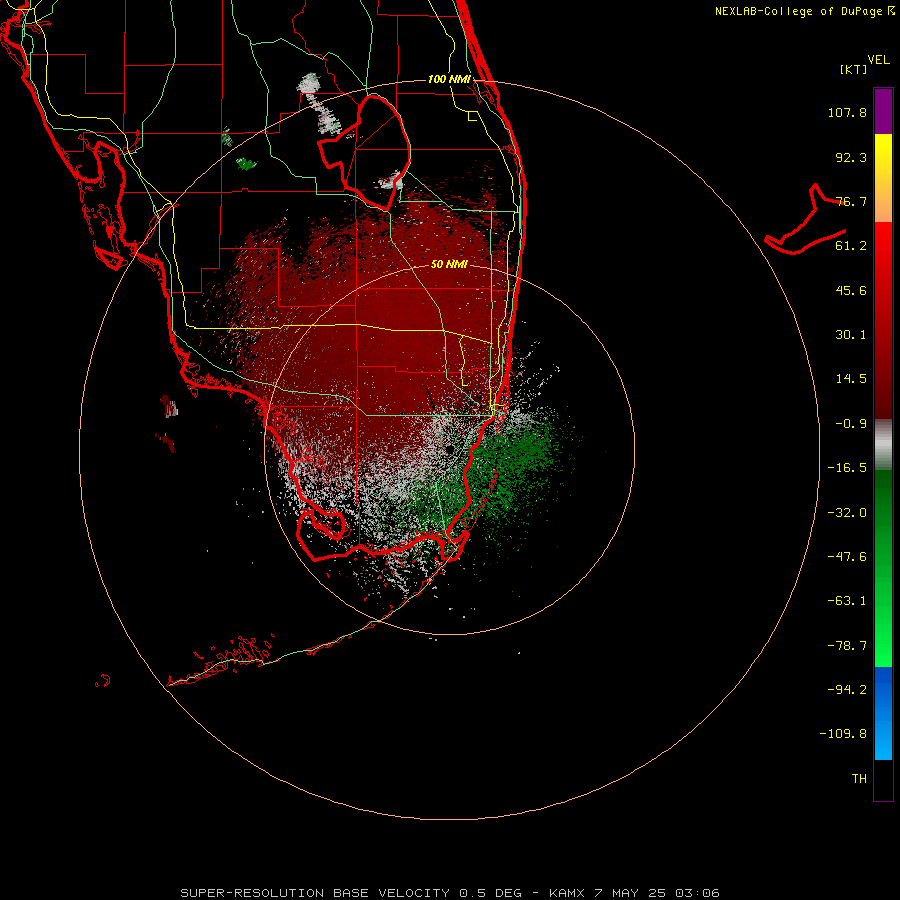The height and width of the screenshot is (900, 900).
Task: Click the 100 NMI range ring label
Action: pyautogui.click(x=449, y=79)
